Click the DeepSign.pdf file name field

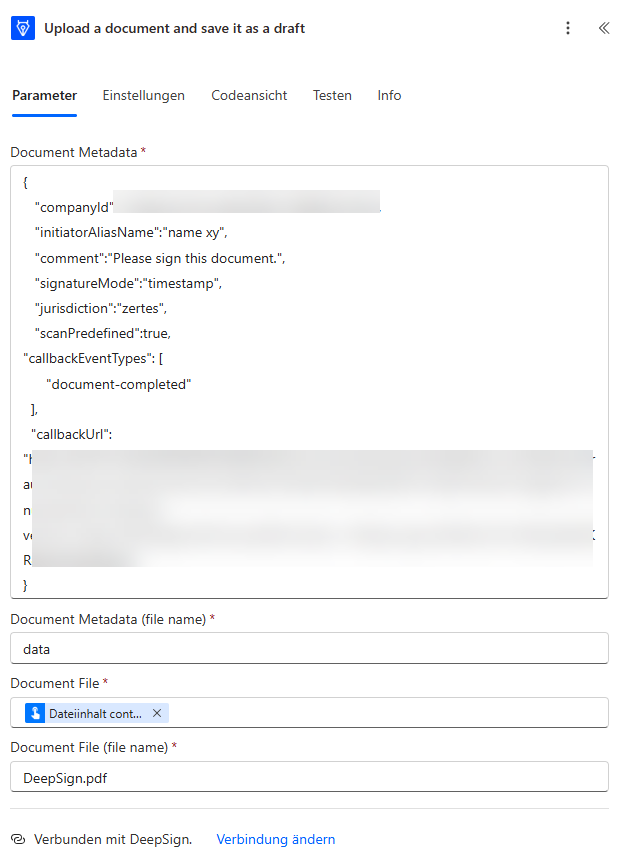[309, 777]
